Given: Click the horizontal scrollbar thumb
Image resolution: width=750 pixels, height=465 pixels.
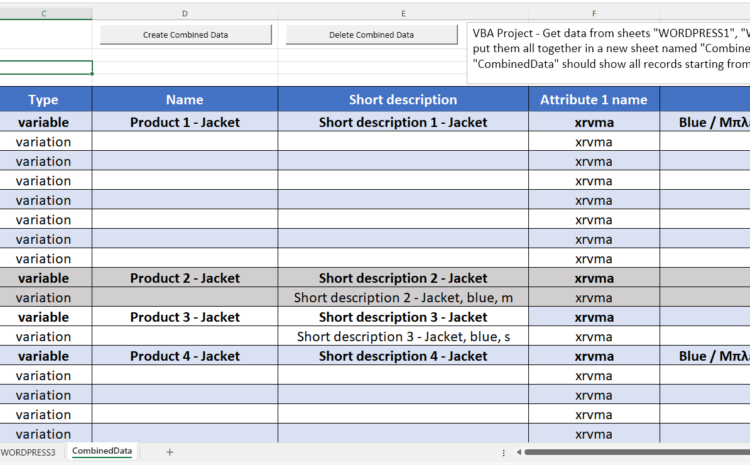Looking at the screenshot, I should click(x=637, y=452).
